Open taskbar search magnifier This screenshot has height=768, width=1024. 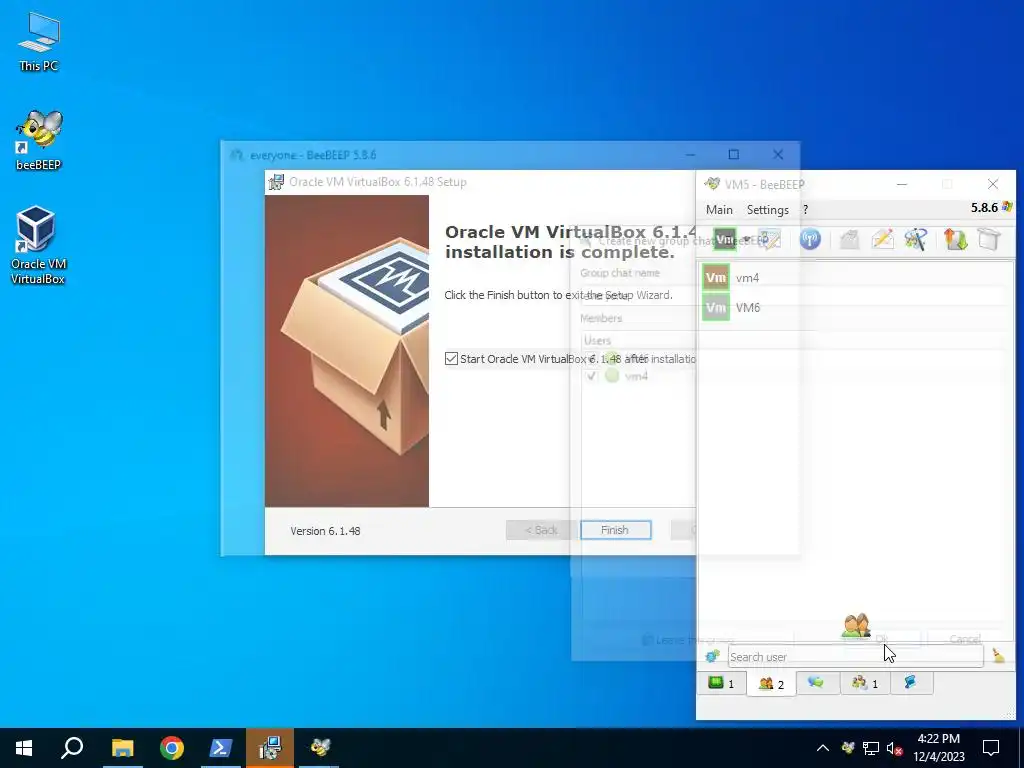(x=72, y=748)
